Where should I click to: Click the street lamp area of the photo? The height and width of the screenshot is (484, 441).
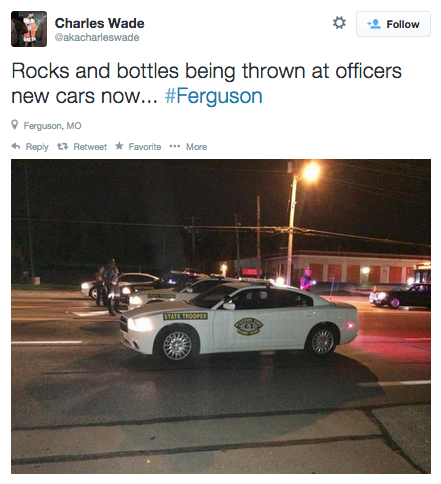point(310,173)
